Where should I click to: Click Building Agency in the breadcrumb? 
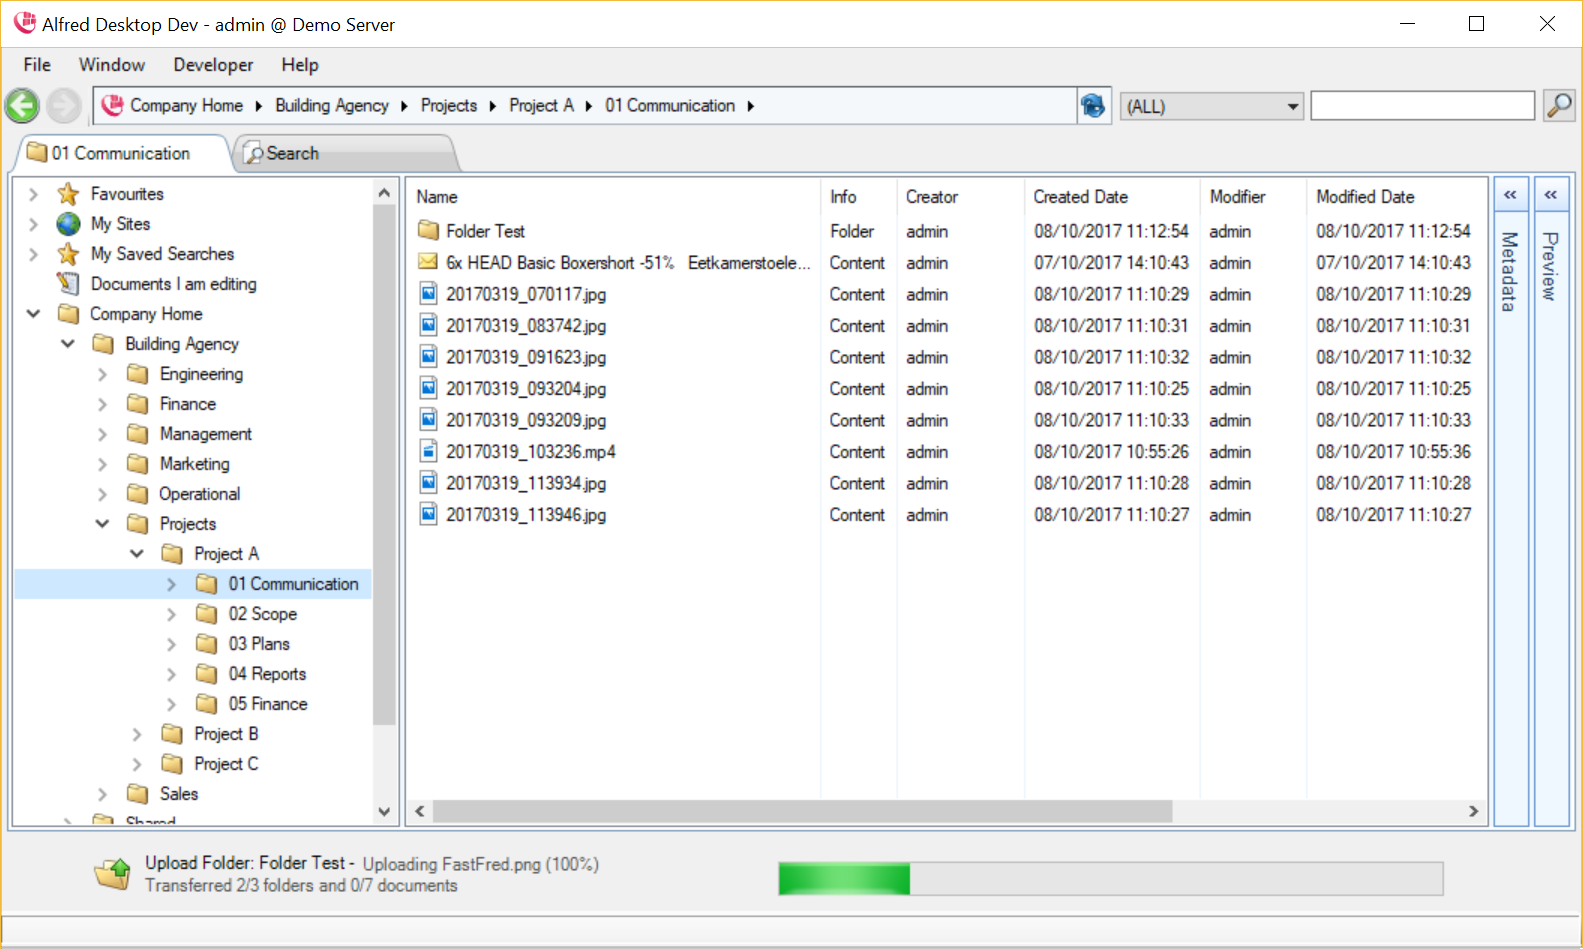tap(331, 106)
